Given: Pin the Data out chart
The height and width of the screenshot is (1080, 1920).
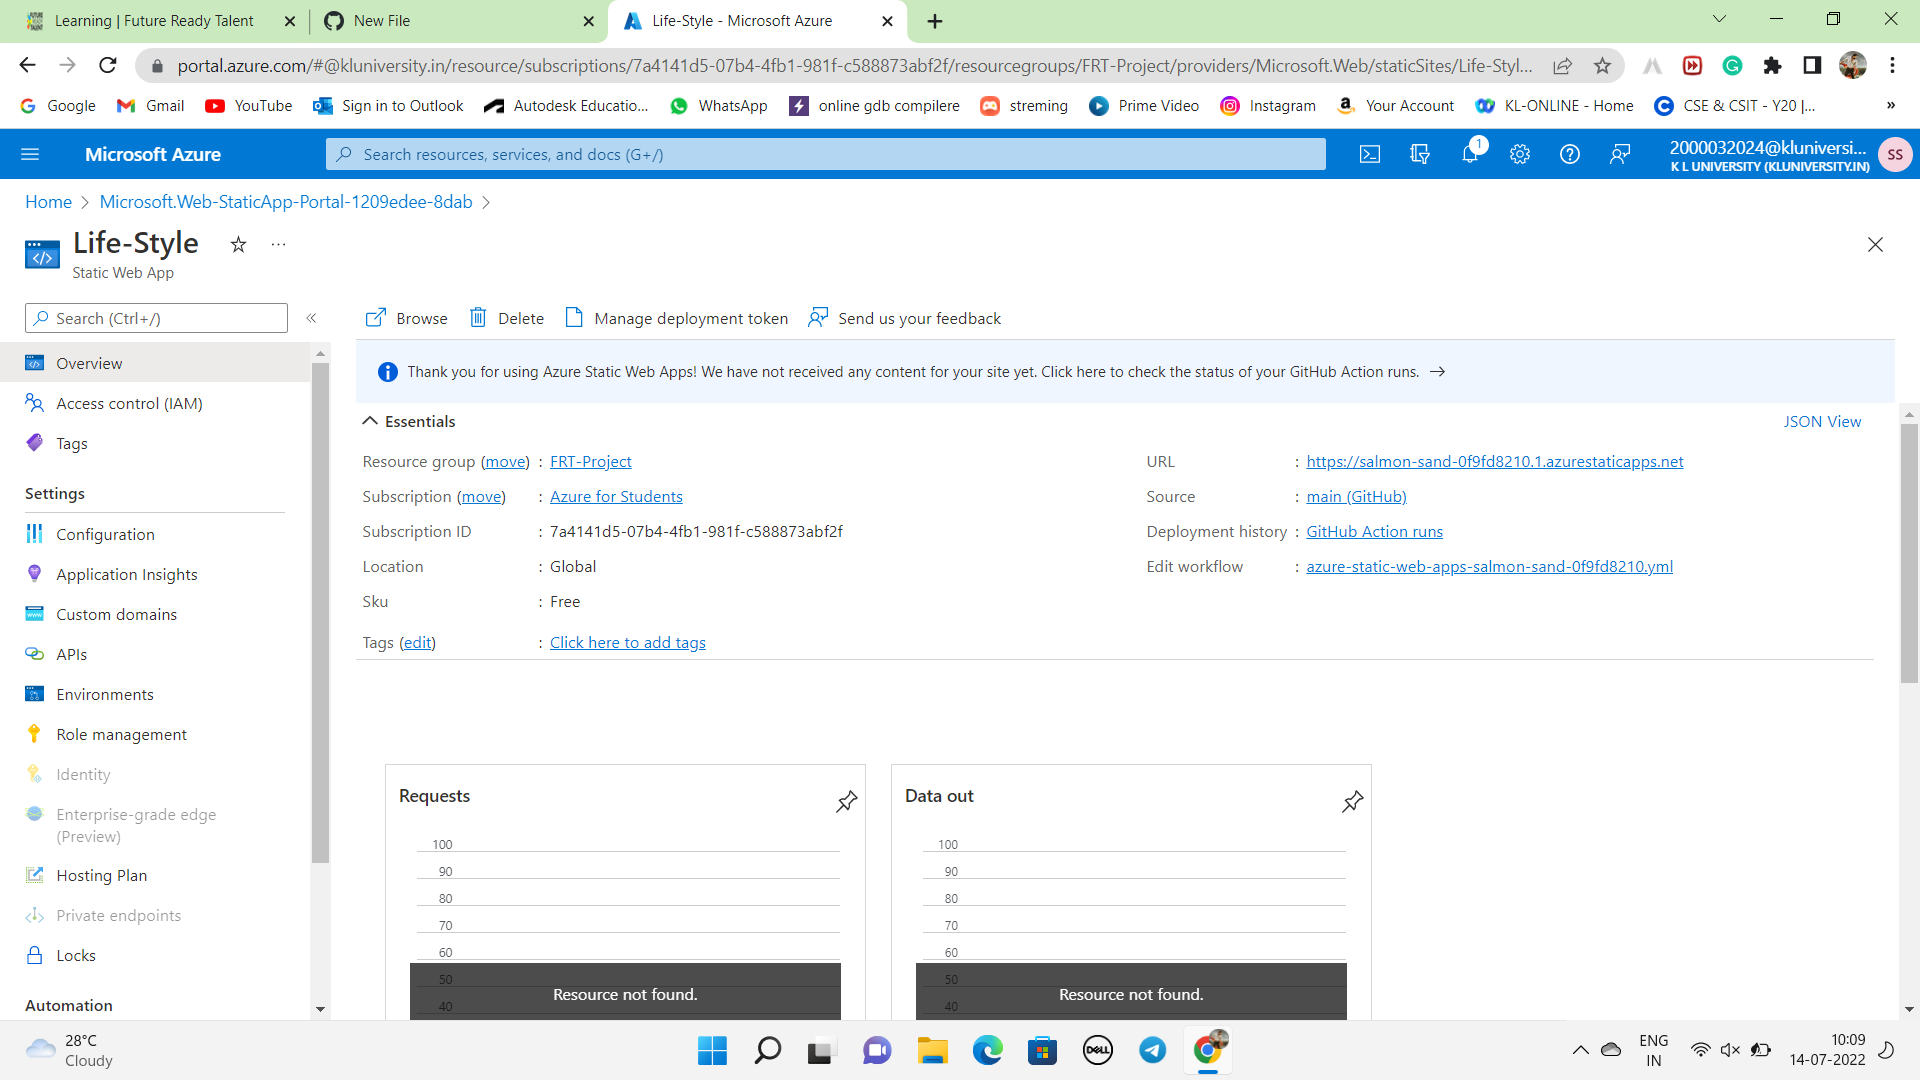Looking at the screenshot, I should point(1353,801).
